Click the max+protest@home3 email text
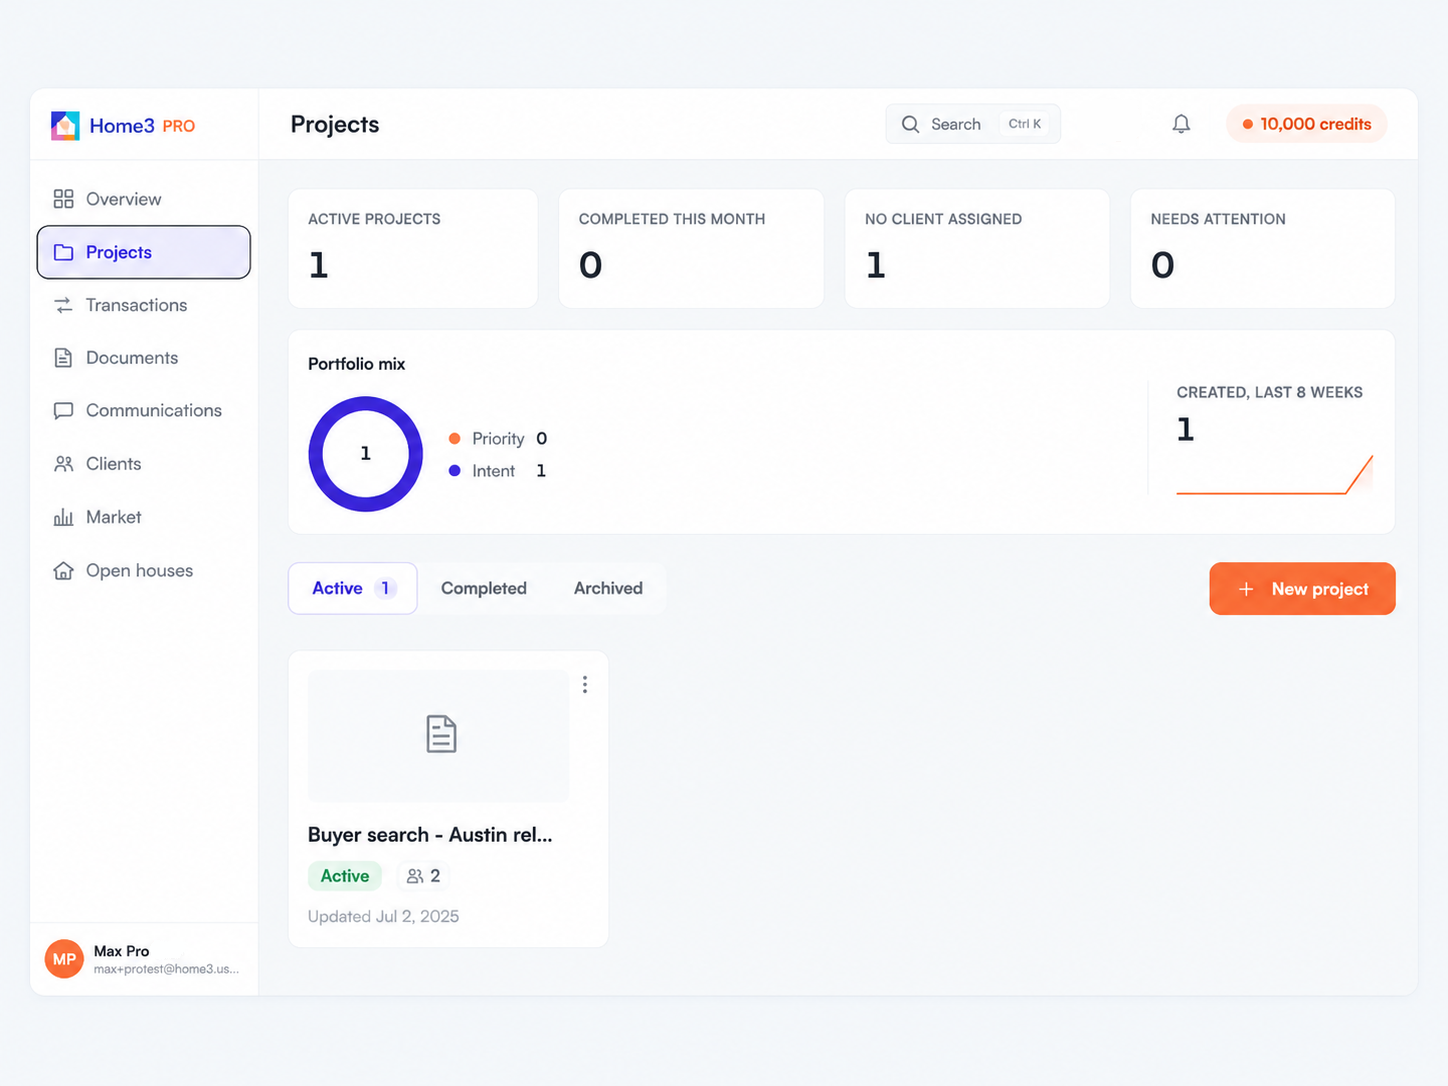 (167, 969)
